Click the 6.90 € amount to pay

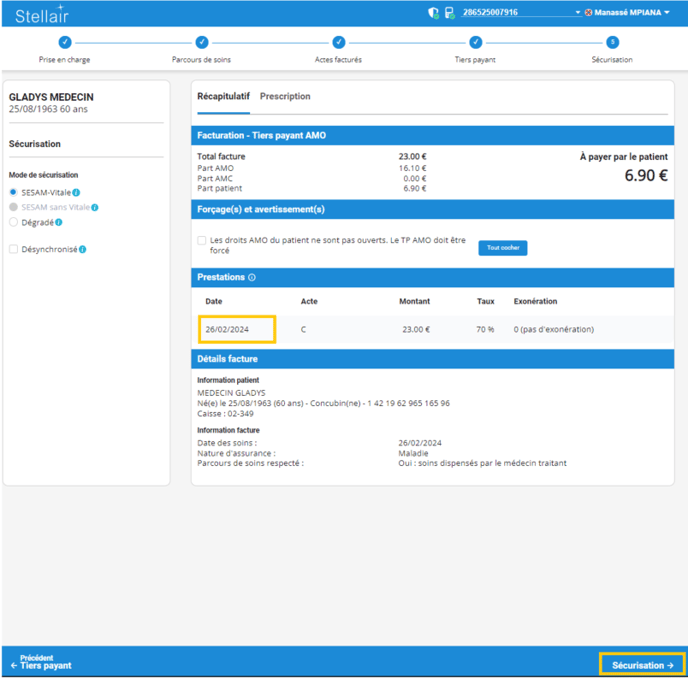coord(646,176)
